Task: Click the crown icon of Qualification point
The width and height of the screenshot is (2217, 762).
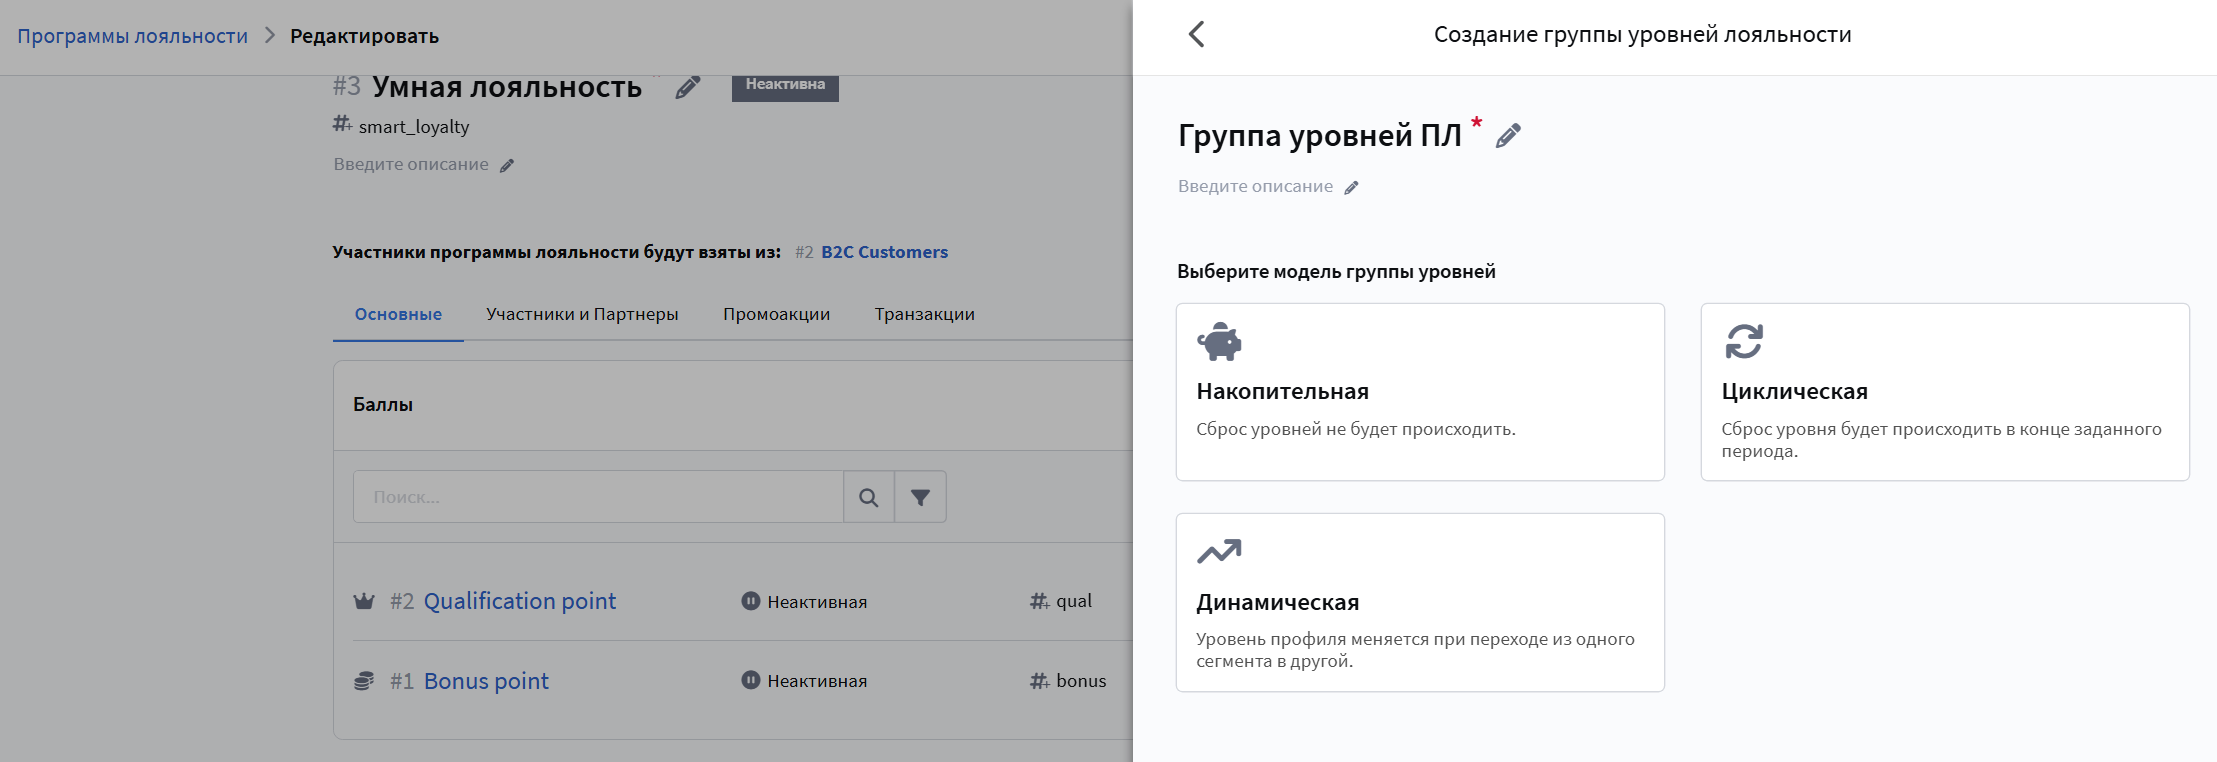Action: 364,601
